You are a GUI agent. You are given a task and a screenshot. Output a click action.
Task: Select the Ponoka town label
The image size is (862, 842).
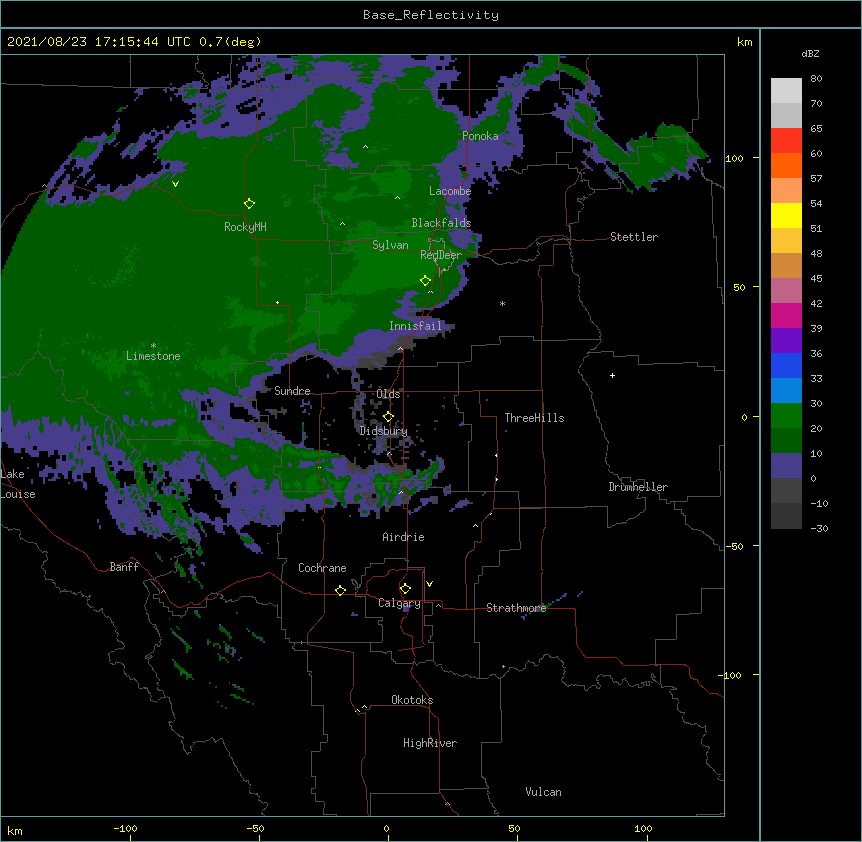click(480, 136)
